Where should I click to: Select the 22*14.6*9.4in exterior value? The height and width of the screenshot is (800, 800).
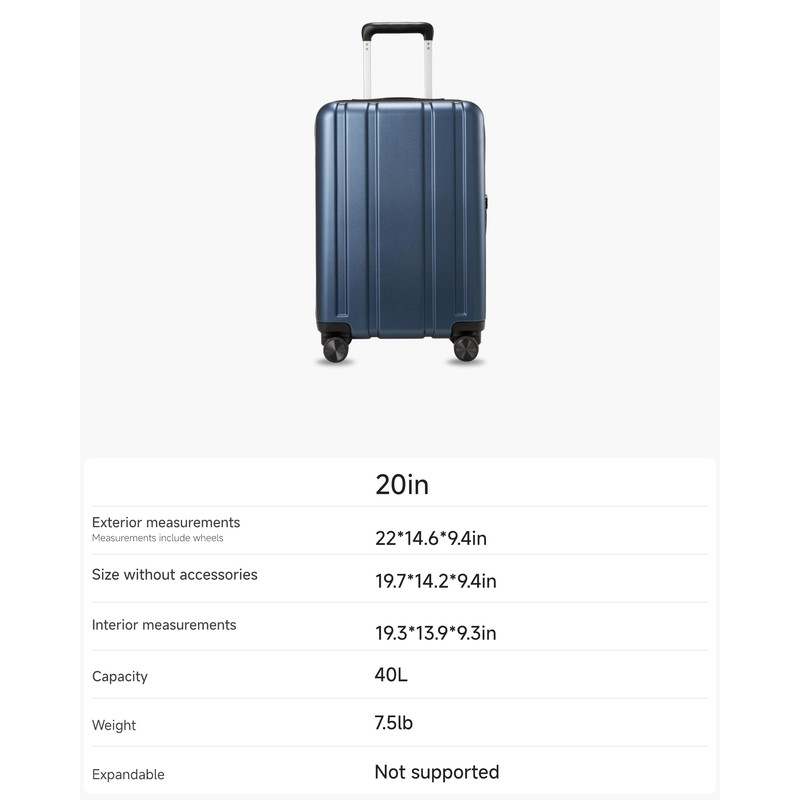(431, 539)
